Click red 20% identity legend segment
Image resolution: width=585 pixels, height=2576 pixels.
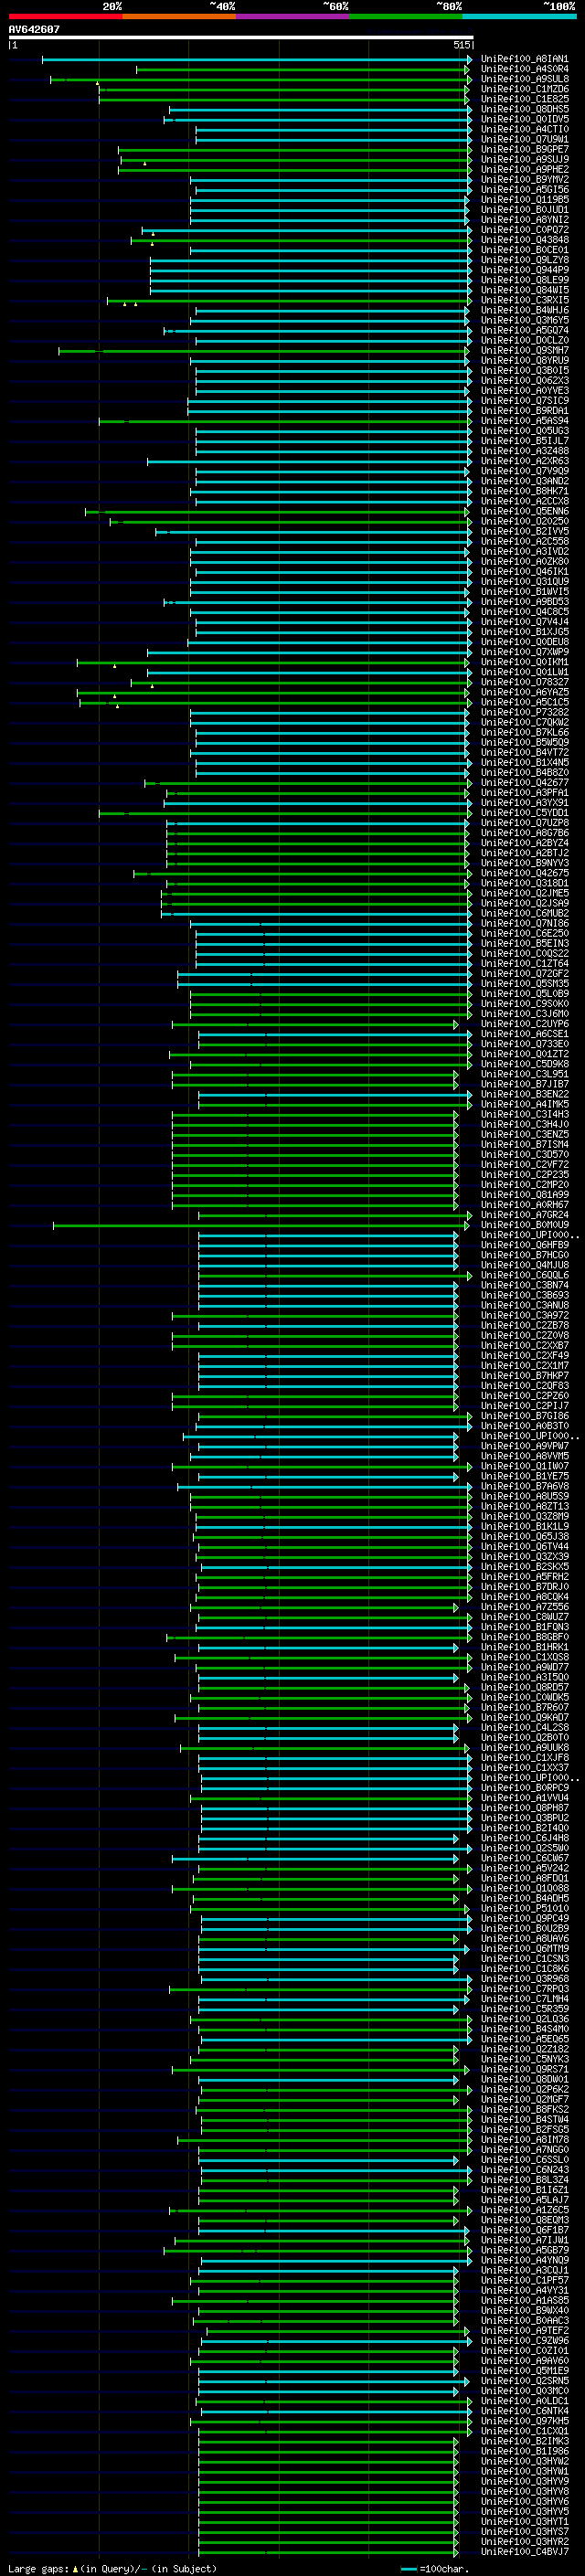(x=65, y=16)
